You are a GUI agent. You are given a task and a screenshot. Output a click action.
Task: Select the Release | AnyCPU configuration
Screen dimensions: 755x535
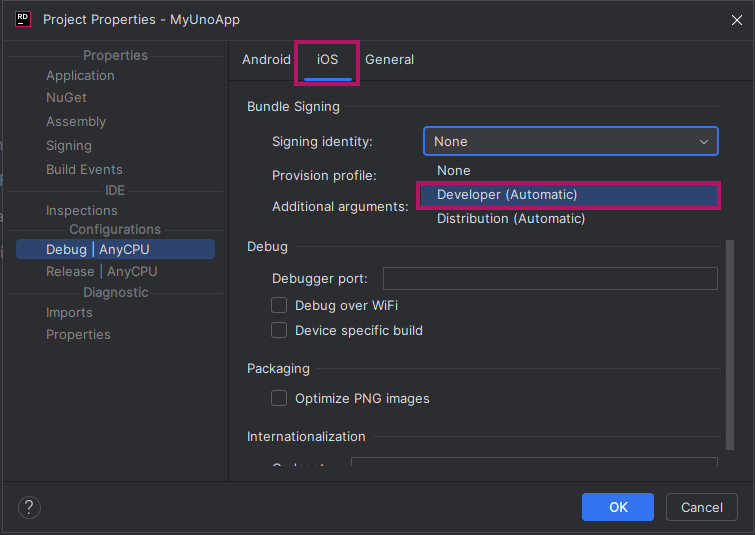102,272
